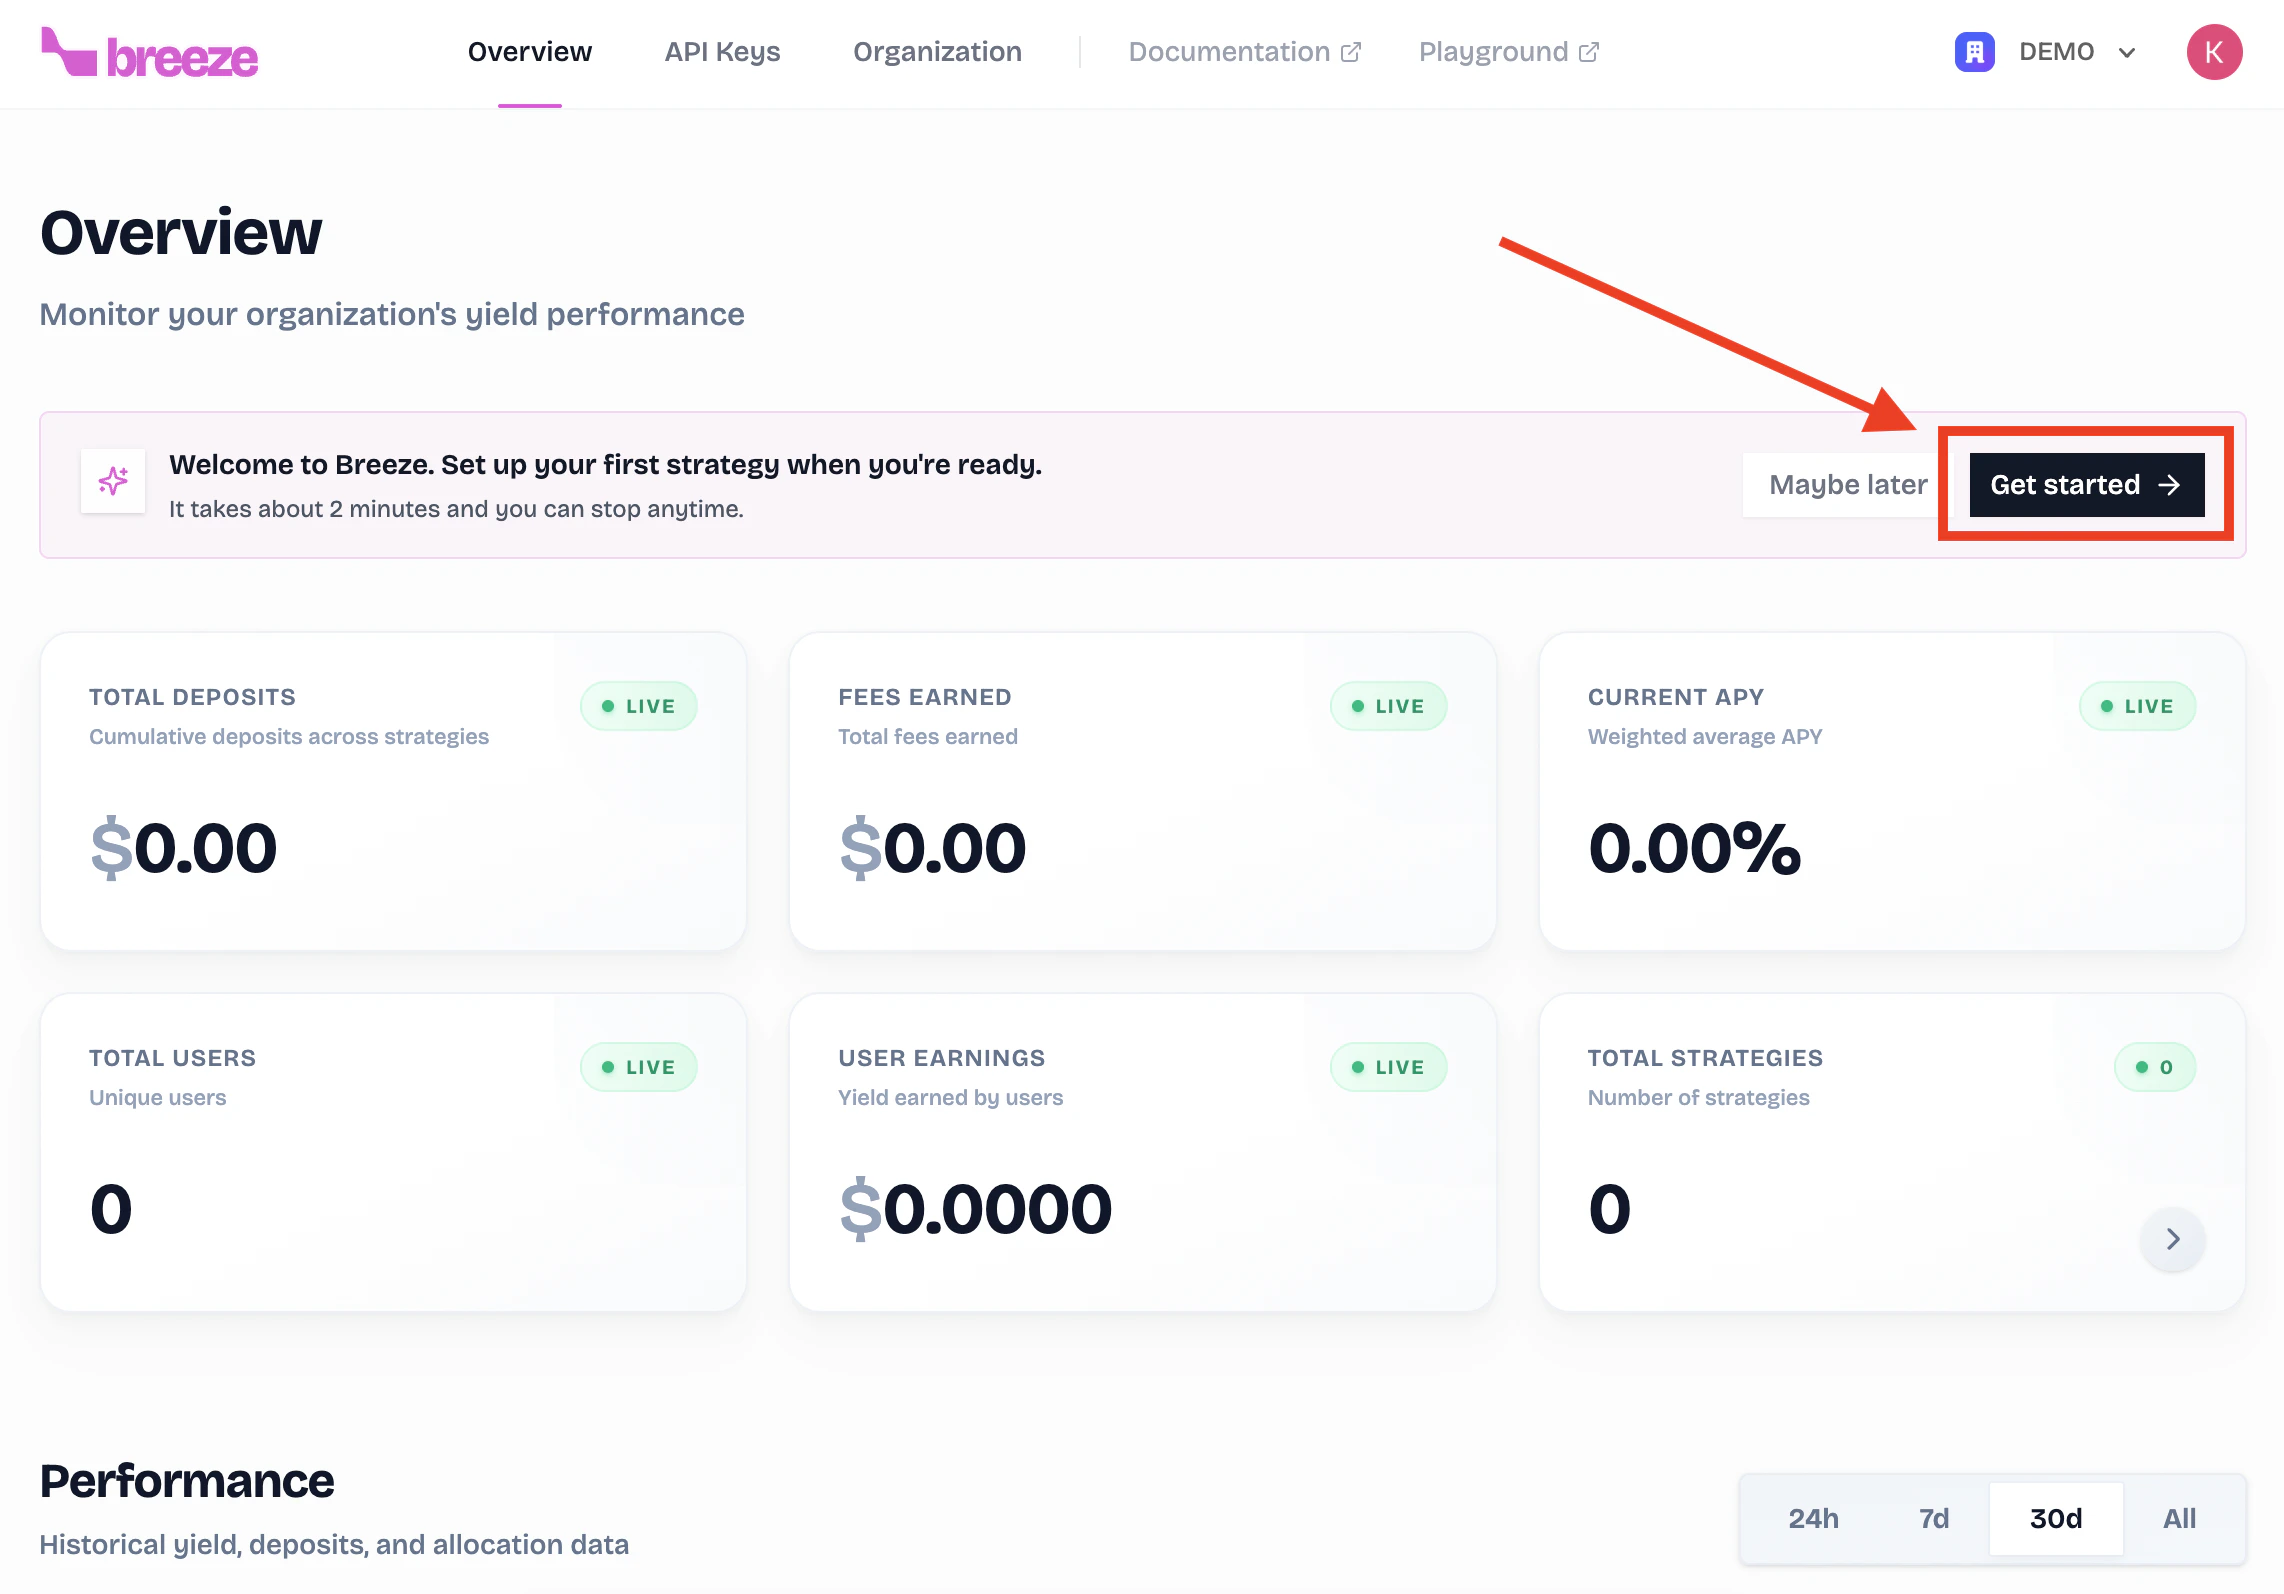Click the Breeze logo
Screen dimensions: 2284x1594
(150, 53)
